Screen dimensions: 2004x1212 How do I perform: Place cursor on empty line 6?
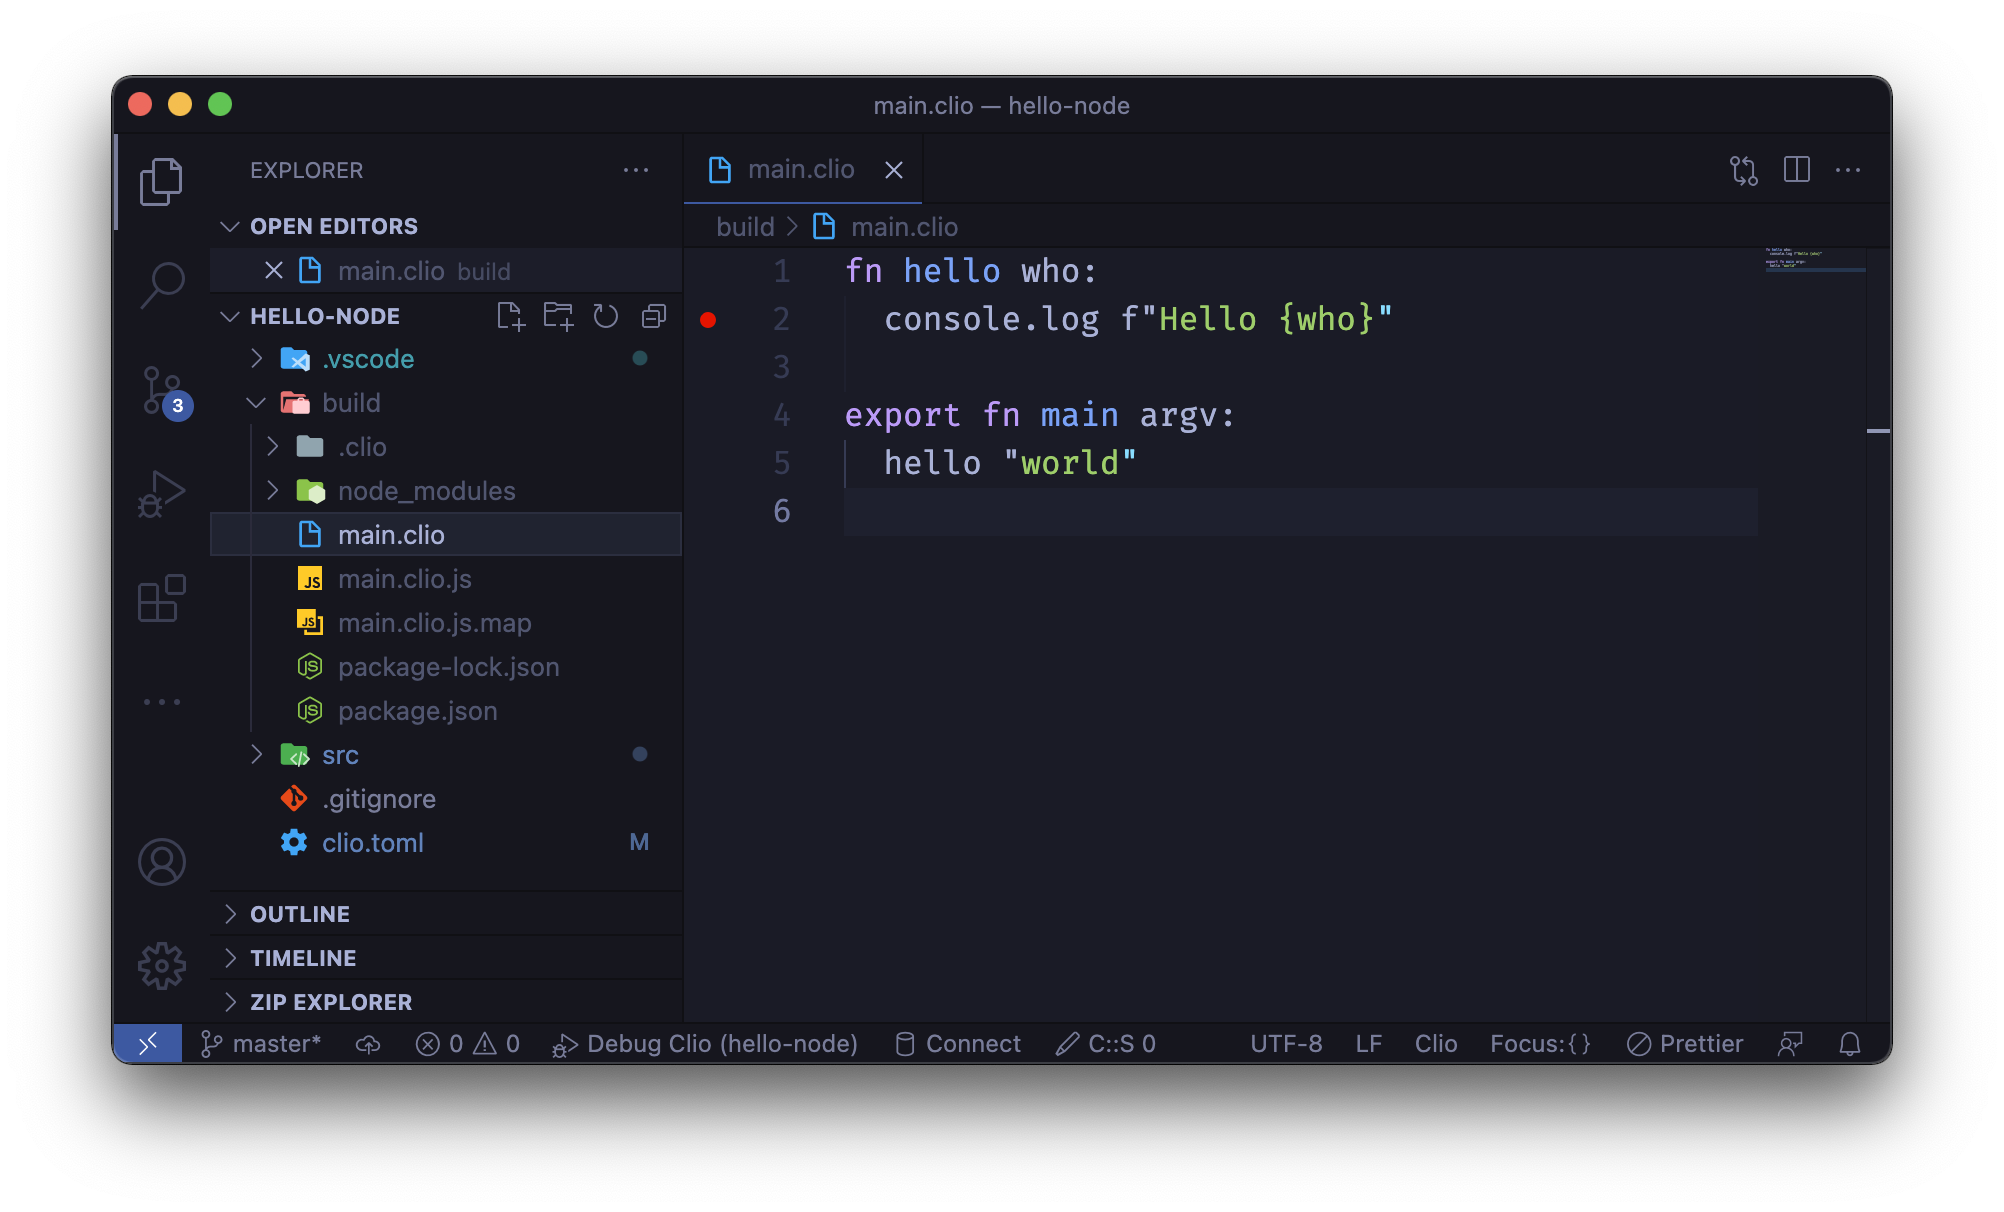tap(1300, 512)
